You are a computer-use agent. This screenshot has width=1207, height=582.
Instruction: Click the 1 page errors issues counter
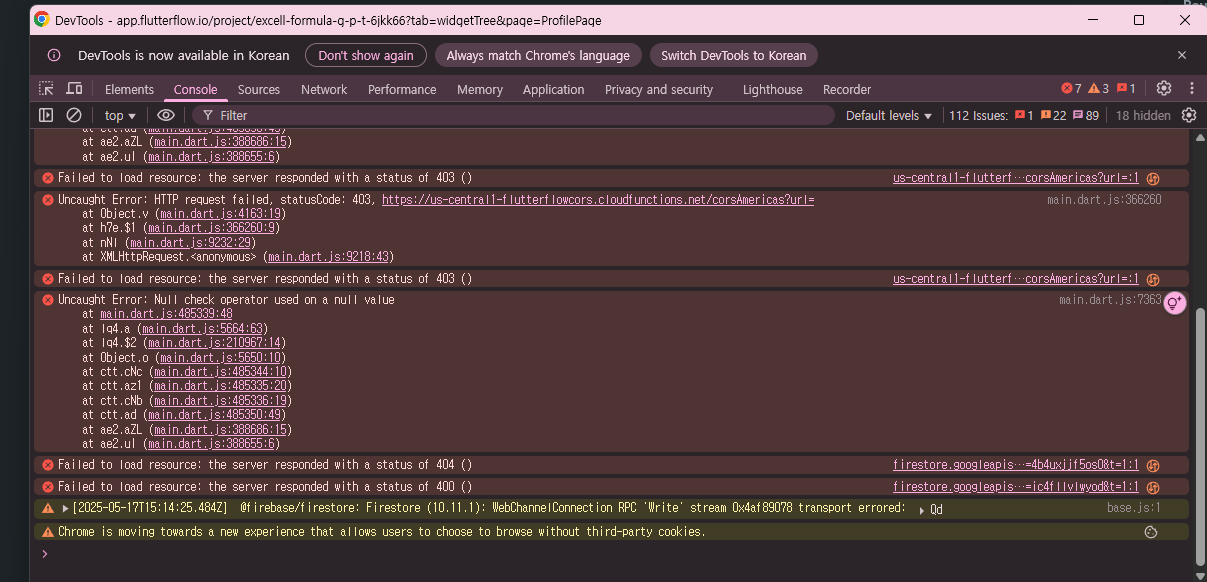pyautogui.click(x=1024, y=115)
